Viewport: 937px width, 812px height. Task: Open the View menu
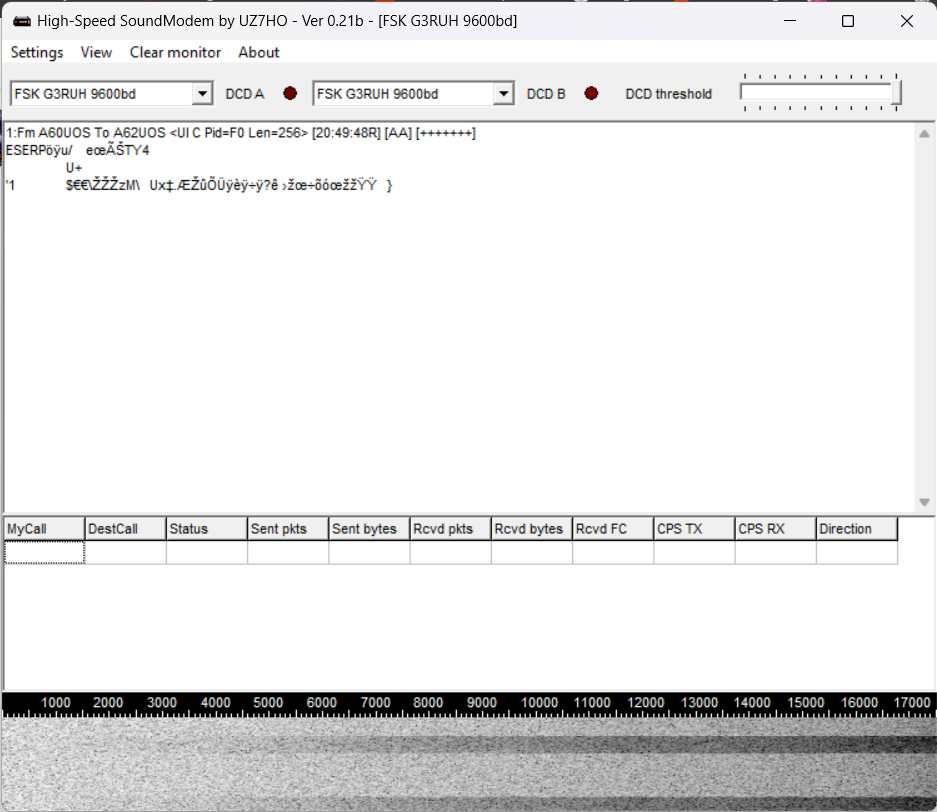96,53
